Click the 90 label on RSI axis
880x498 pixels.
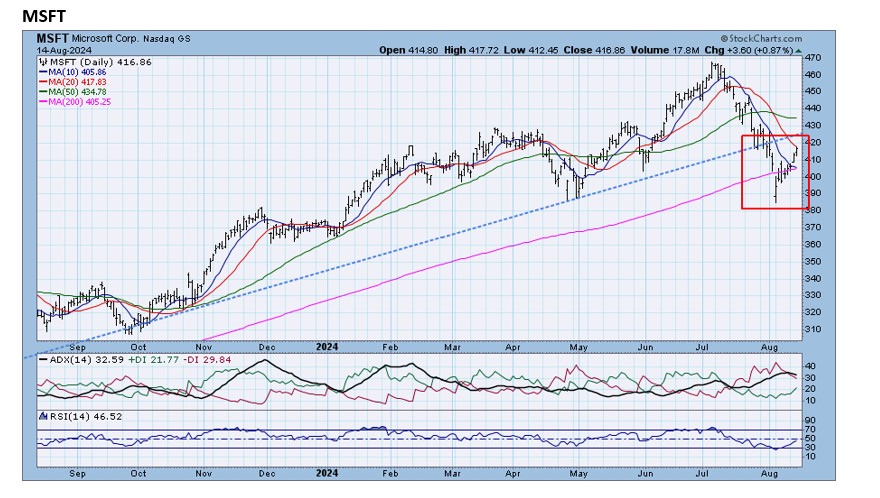(810, 420)
